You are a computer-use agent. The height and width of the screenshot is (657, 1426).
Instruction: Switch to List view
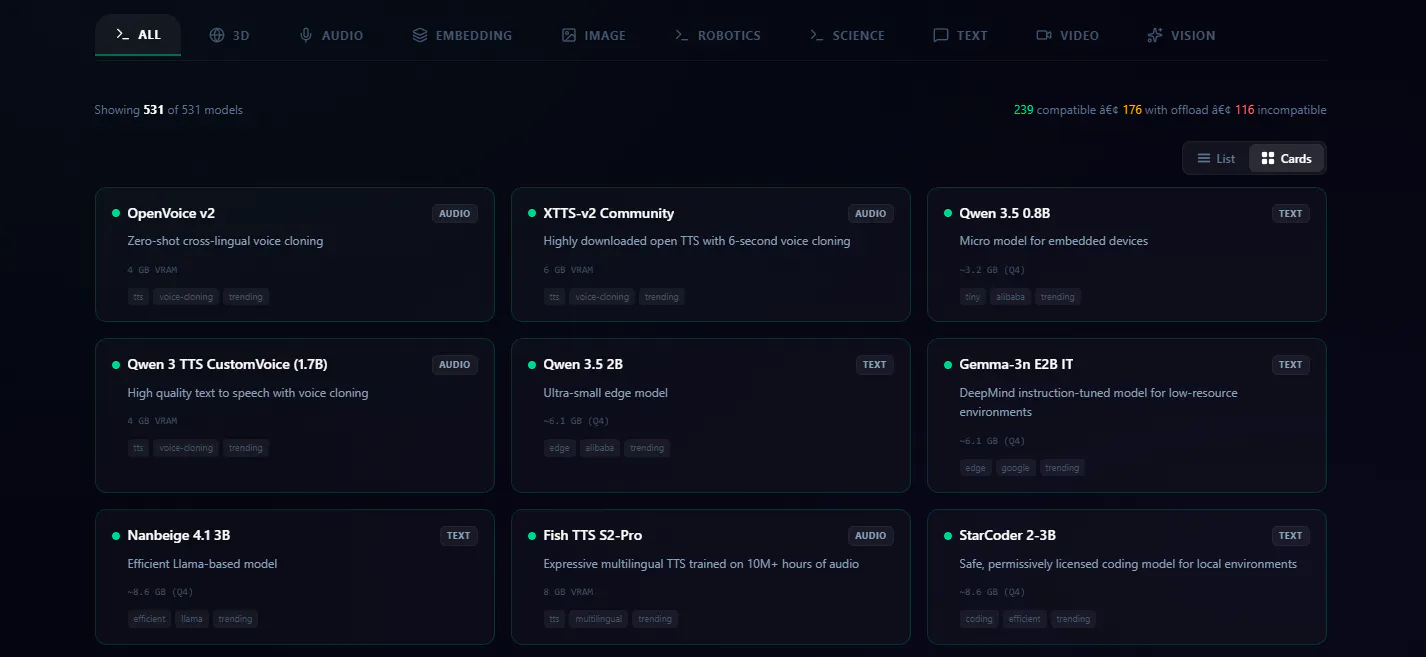click(x=1216, y=158)
